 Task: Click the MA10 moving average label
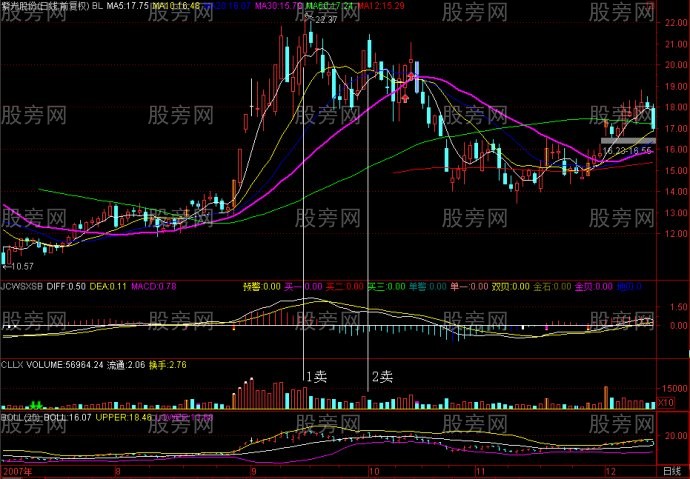coord(175,6)
